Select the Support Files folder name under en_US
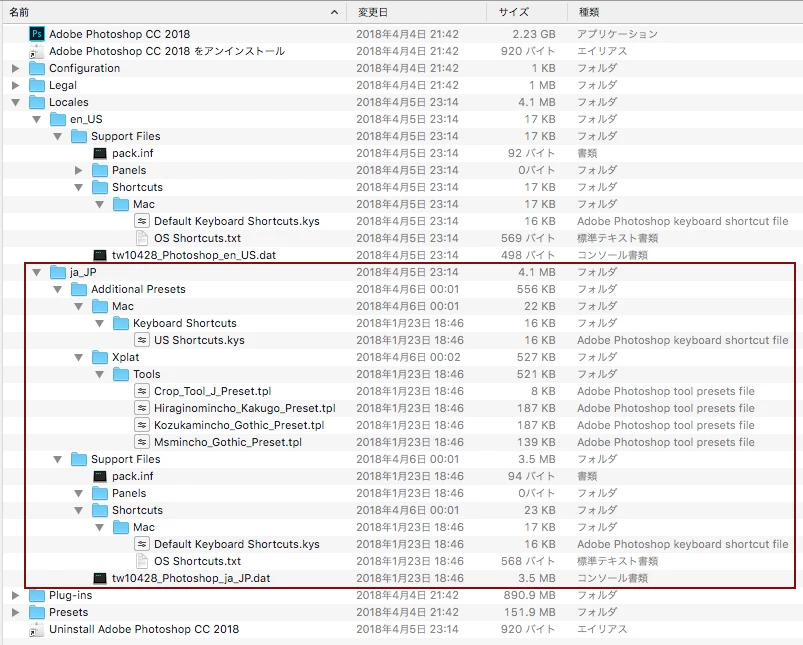 point(125,136)
